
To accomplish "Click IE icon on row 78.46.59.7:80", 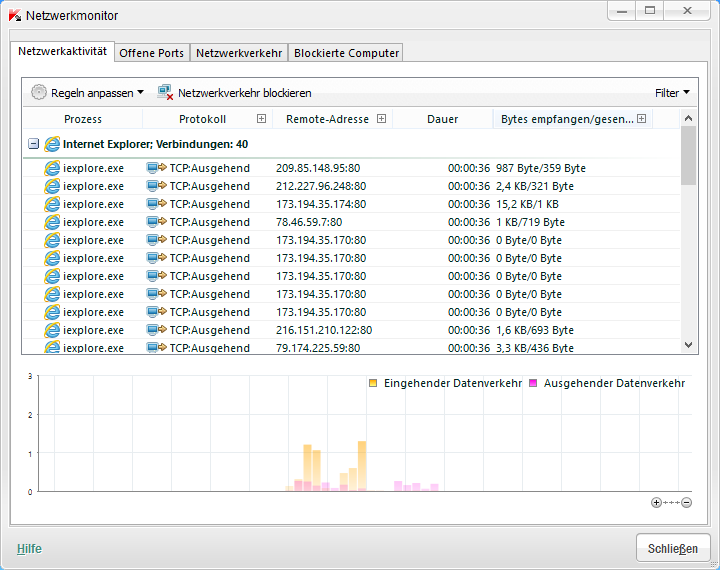I will tap(52, 222).
